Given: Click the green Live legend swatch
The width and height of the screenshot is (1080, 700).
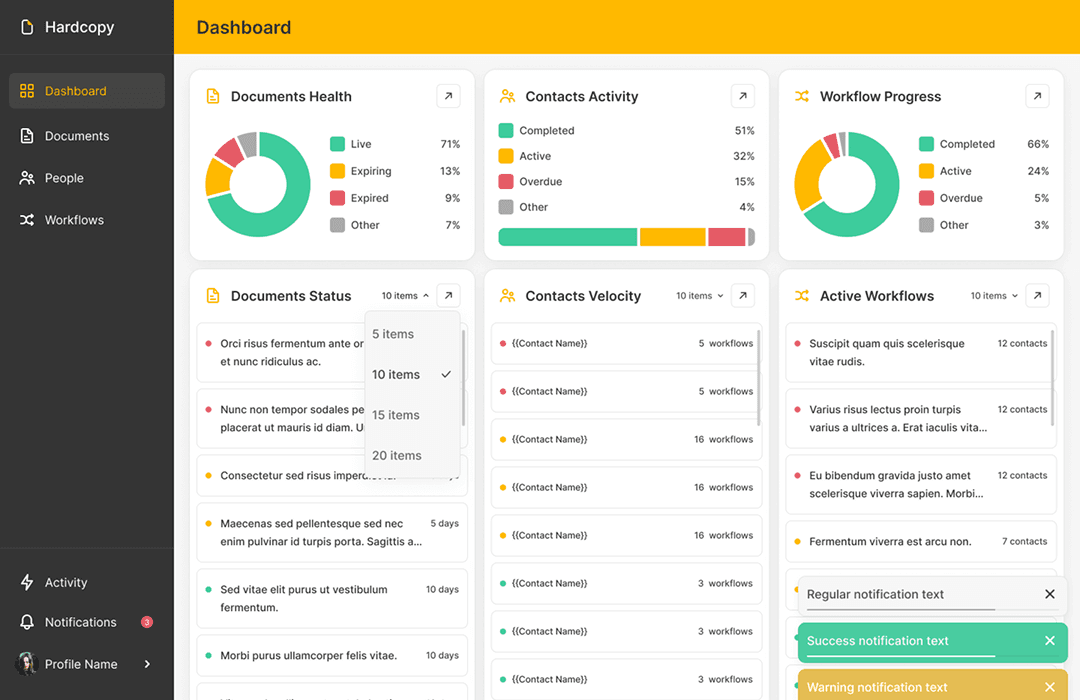Looking at the screenshot, I should click(x=338, y=144).
